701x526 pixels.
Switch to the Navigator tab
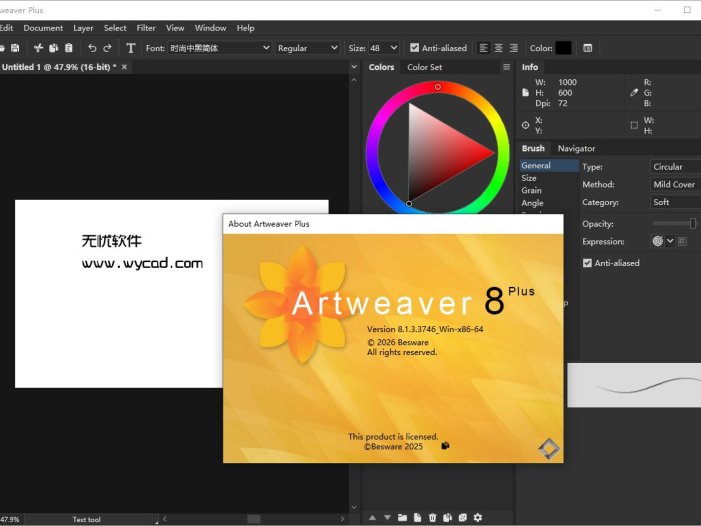(576, 148)
